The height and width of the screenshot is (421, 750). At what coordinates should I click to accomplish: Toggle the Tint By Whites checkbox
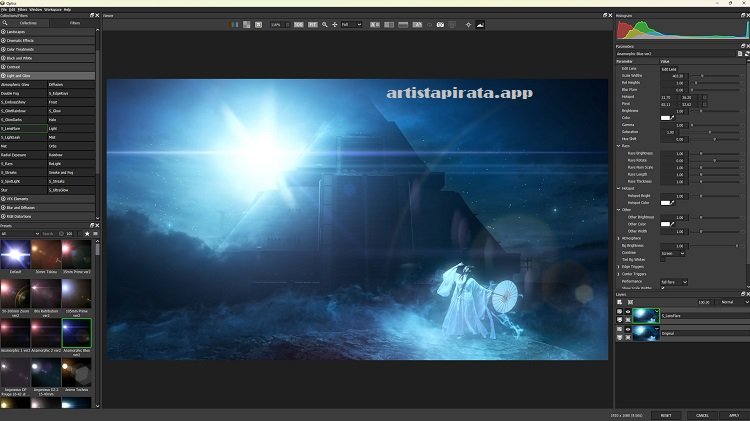point(663,259)
